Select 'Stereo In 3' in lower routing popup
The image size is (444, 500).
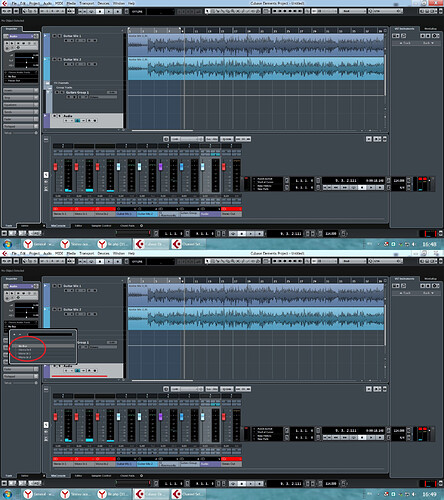43,357
